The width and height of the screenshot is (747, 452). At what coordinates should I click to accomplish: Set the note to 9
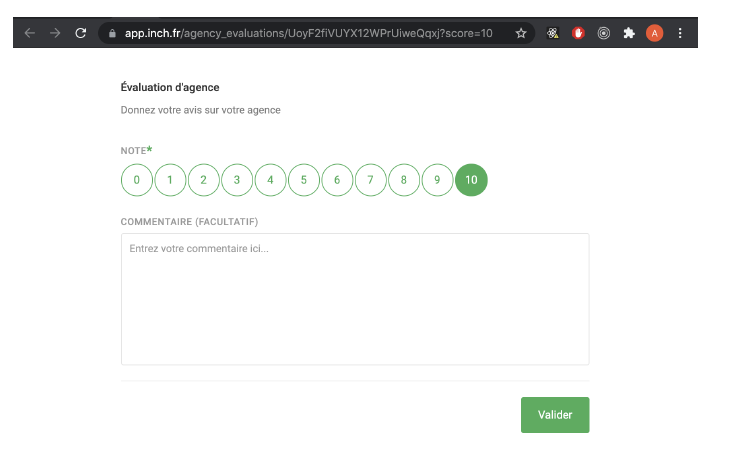pos(437,180)
